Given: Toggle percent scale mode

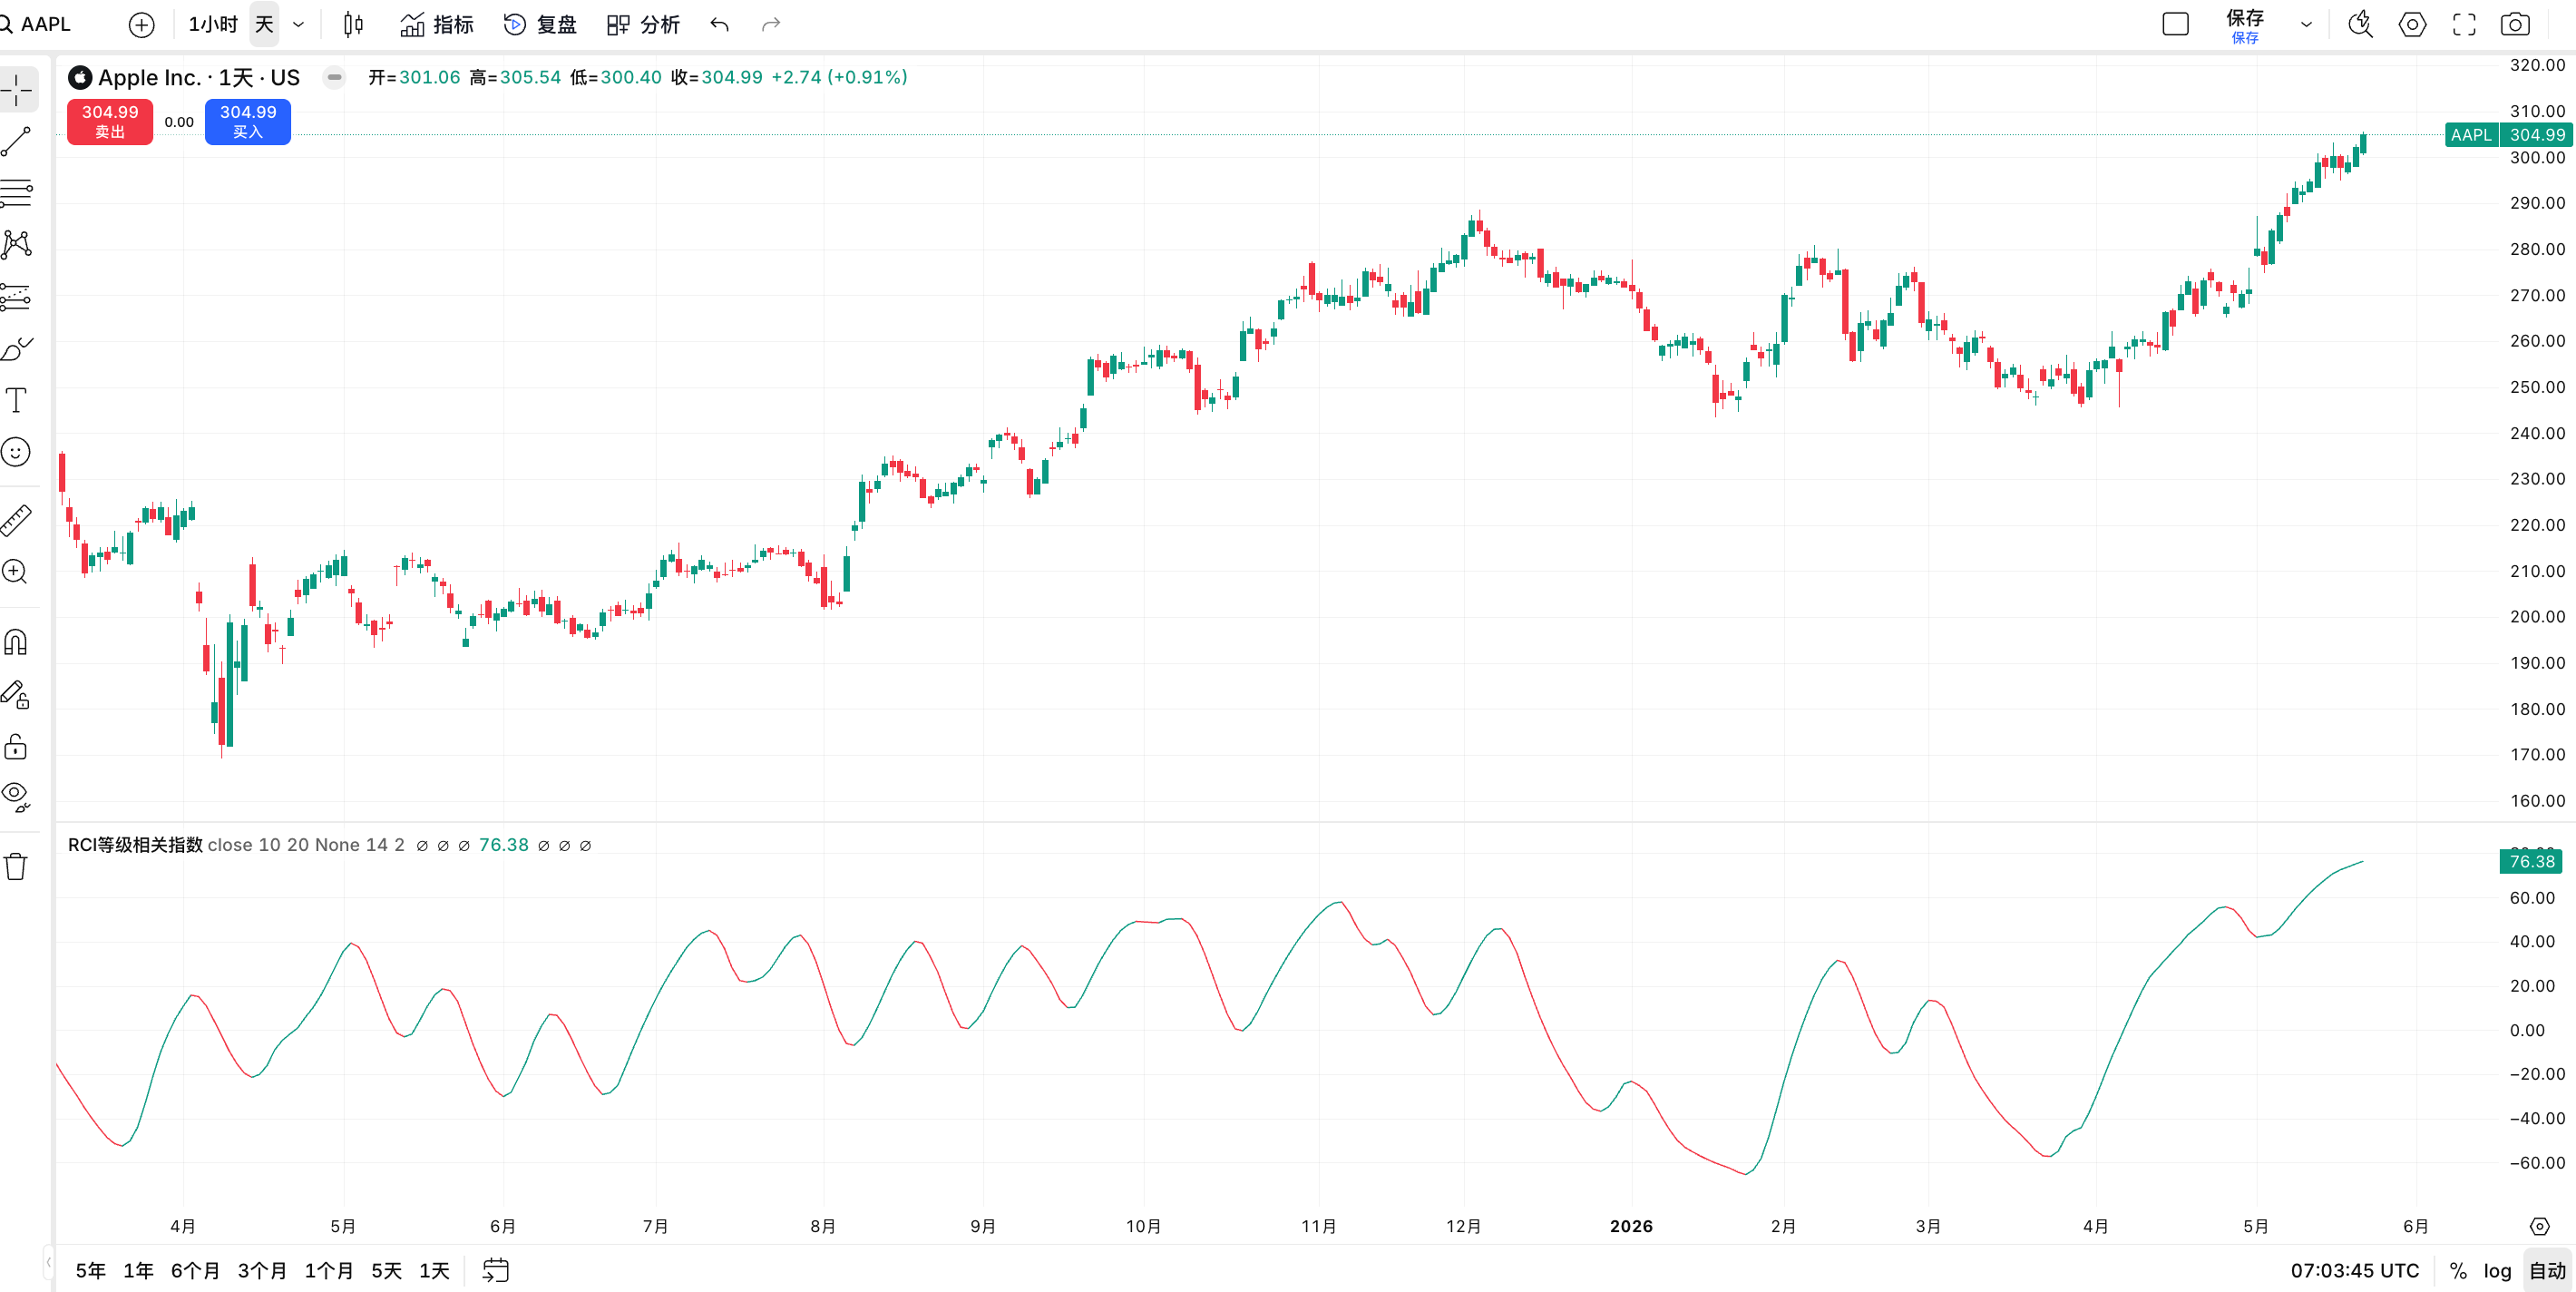Looking at the screenshot, I should pyautogui.click(x=2458, y=1271).
